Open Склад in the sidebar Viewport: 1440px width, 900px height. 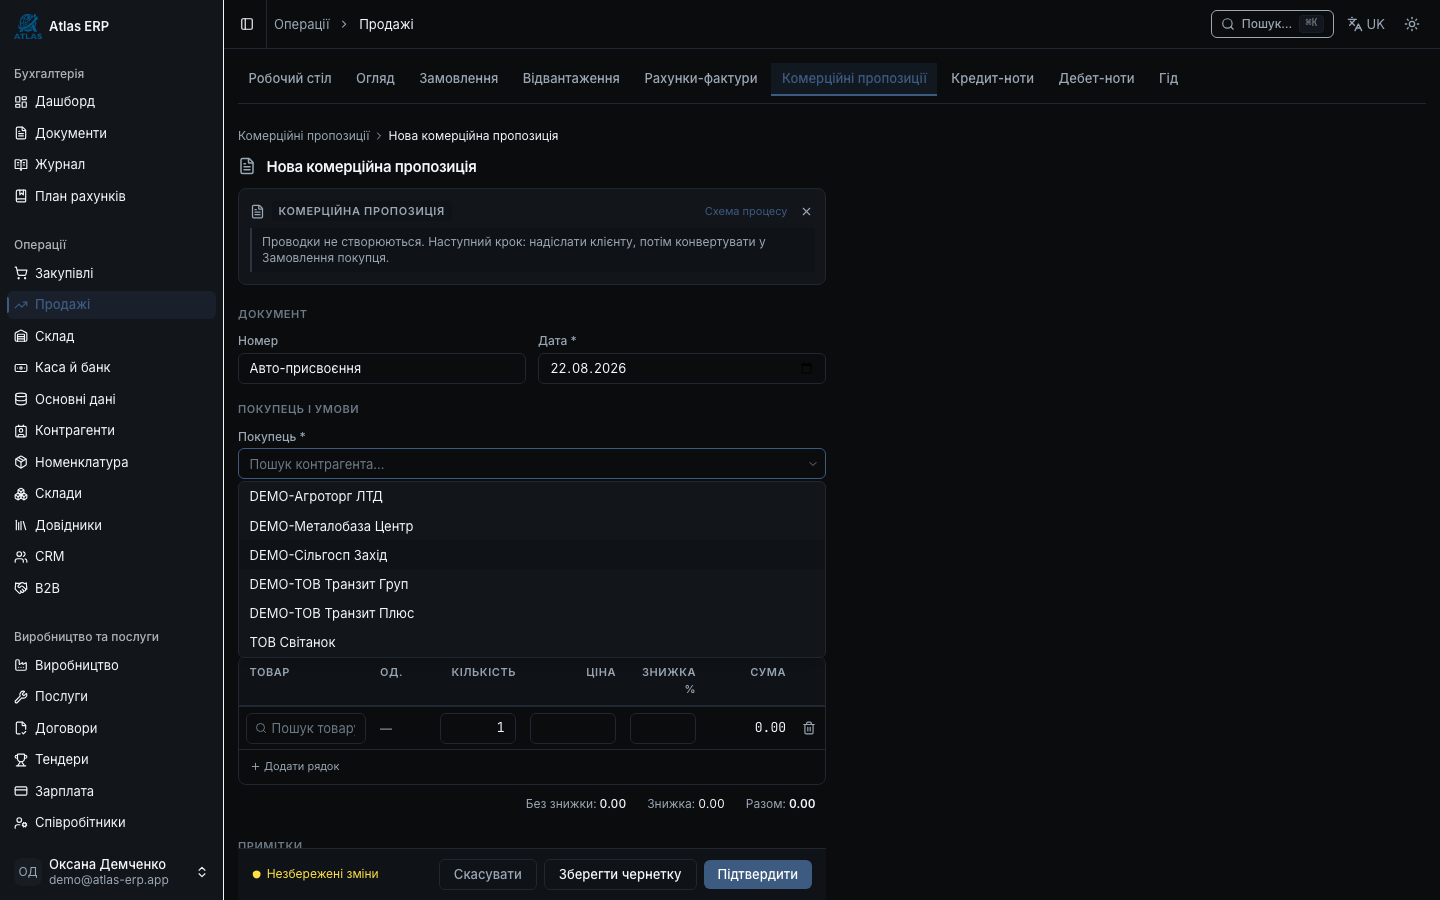click(x=111, y=336)
